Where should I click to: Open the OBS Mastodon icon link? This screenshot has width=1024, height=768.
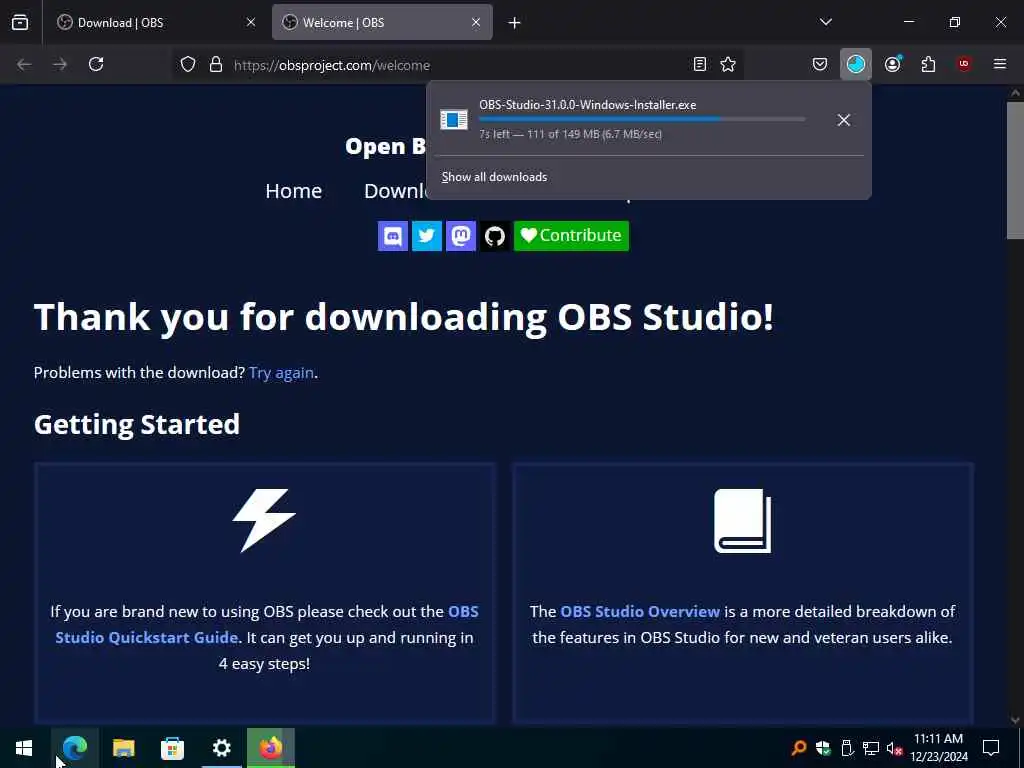461,236
